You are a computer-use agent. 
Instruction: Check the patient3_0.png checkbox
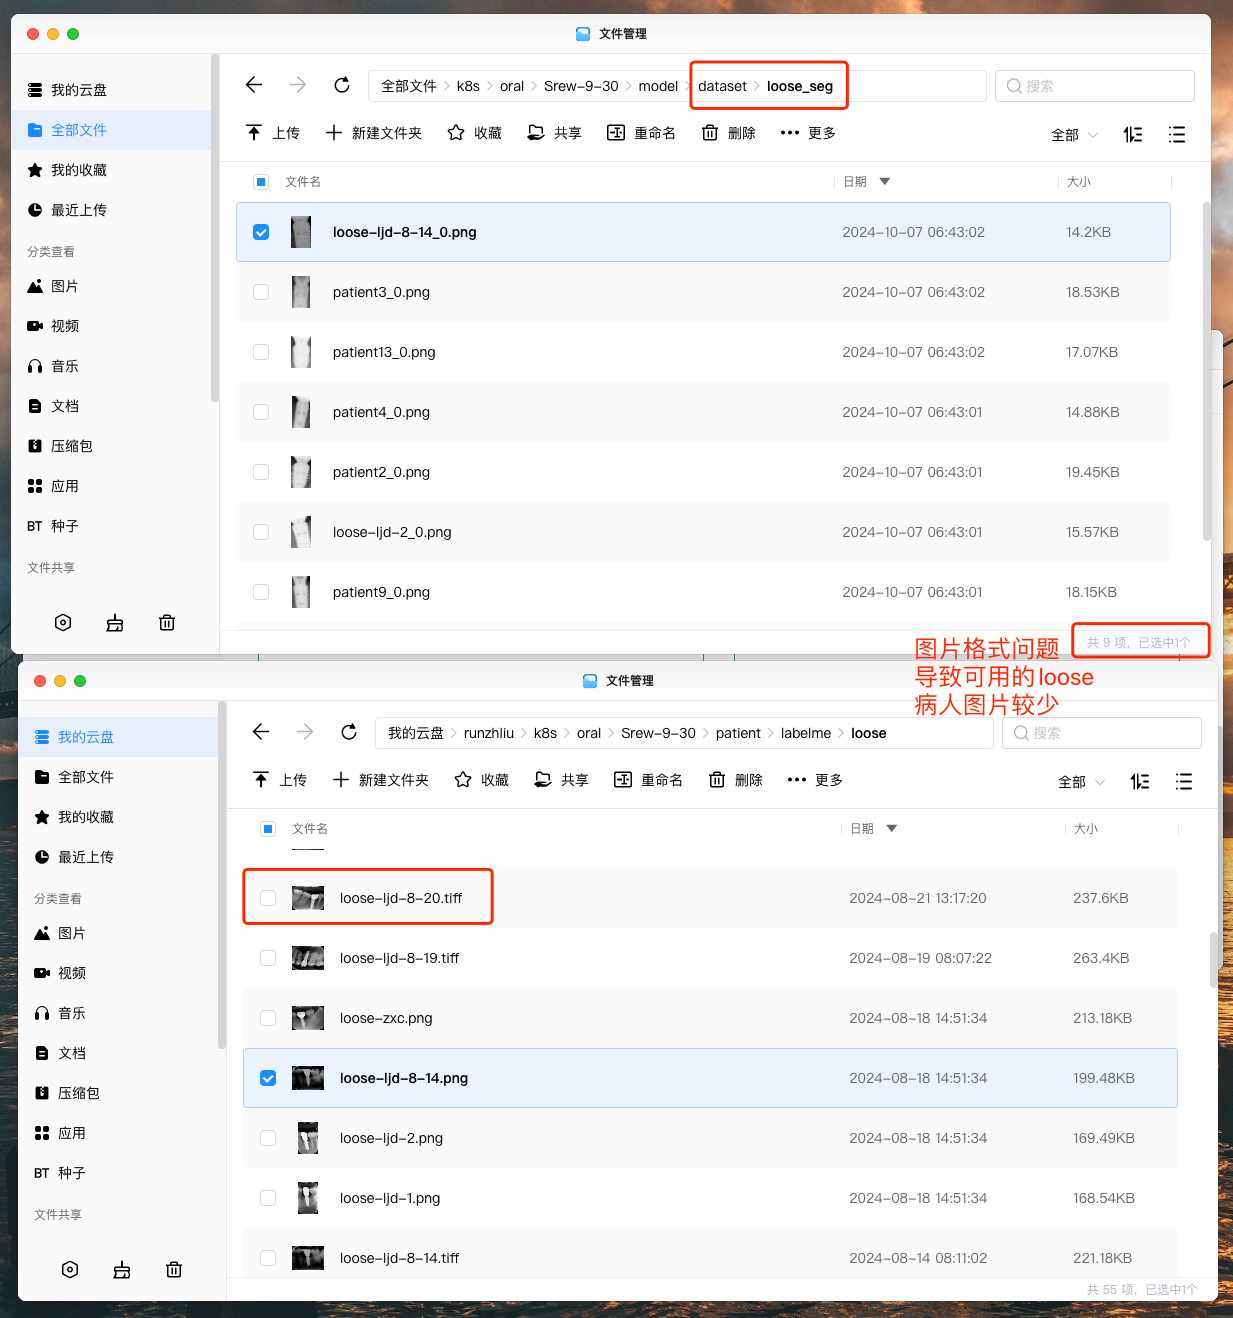click(261, 292)
